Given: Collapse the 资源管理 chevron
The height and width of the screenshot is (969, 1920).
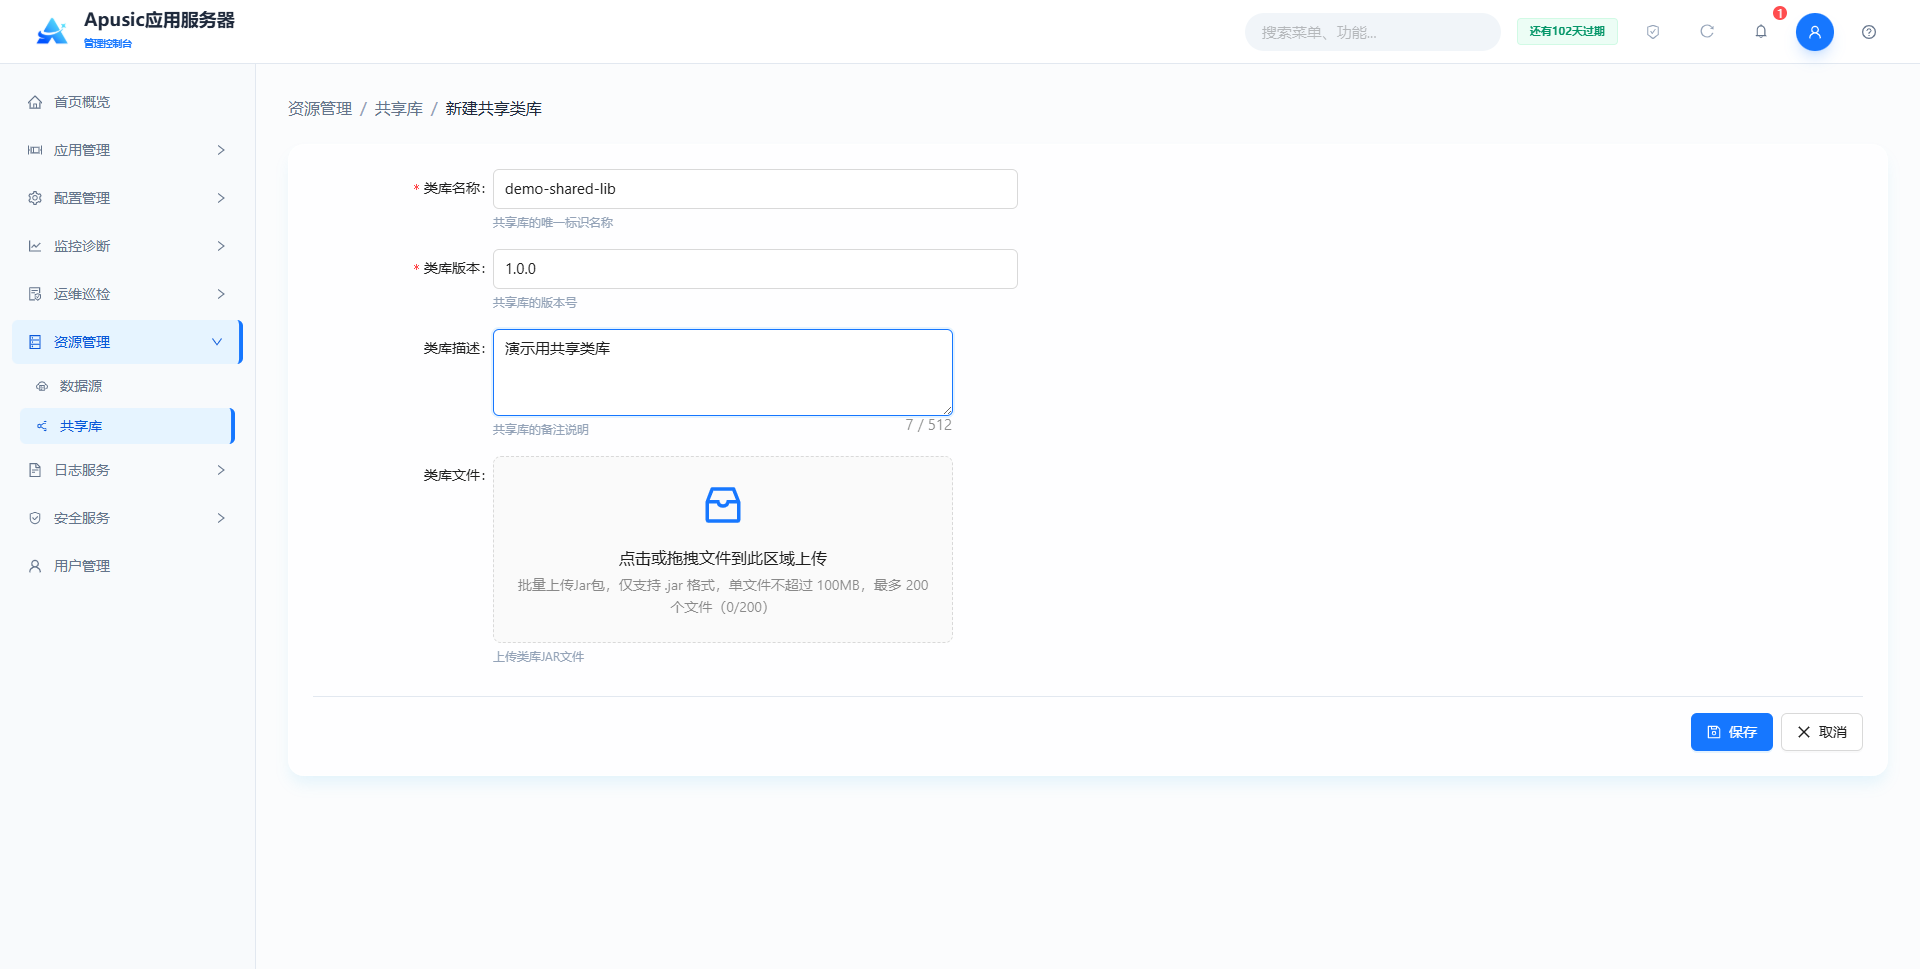Looking at the screenshot, I should [x=217, y=342].
